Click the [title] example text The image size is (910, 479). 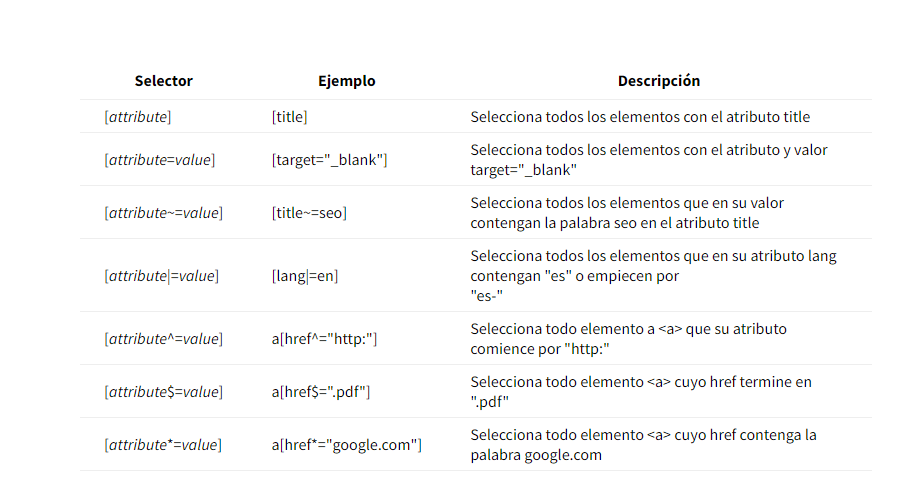pyautogui.click(x=289, y=117)
